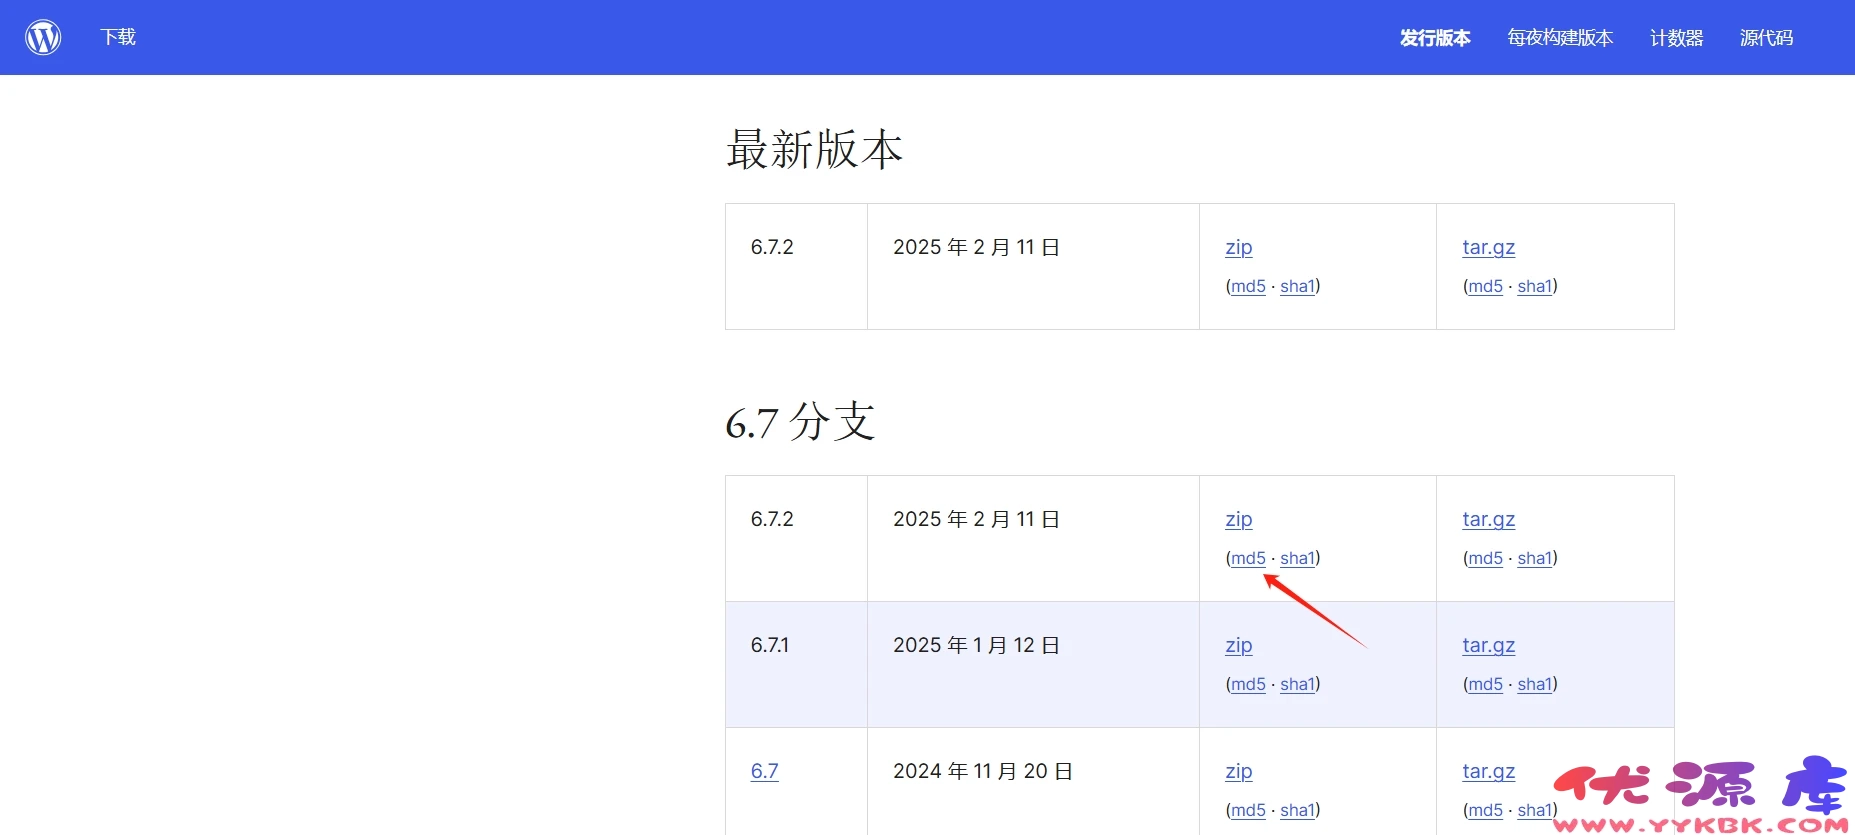
Task: Click the WordPress logo icon
Action: [x=43, y=38]
